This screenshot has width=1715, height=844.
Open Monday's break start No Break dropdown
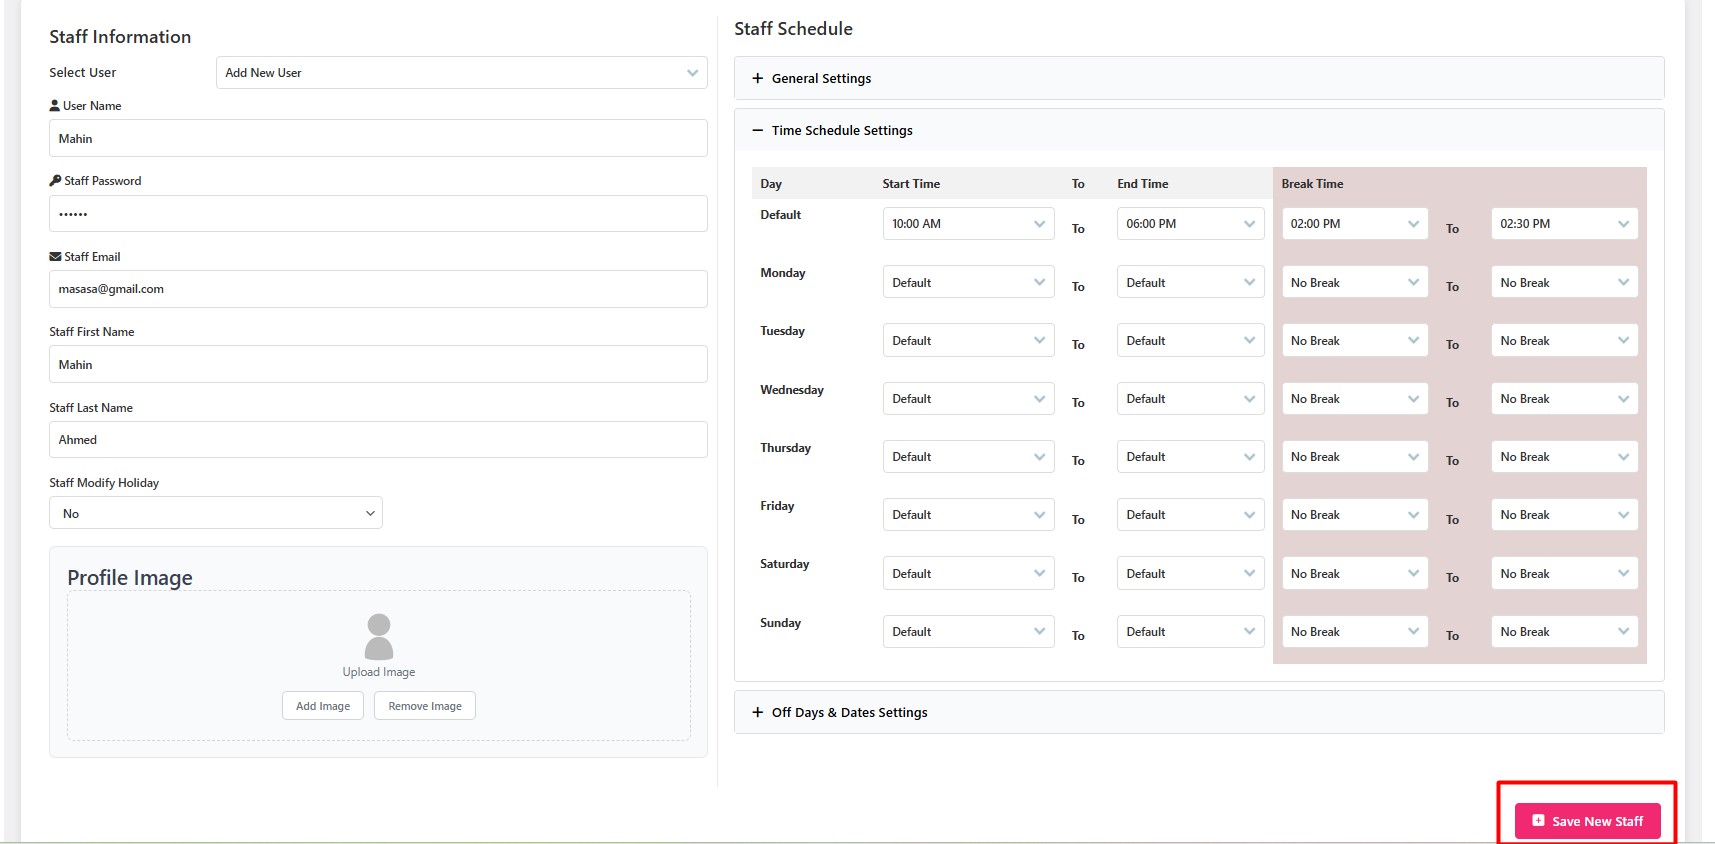pos(1354,283)
